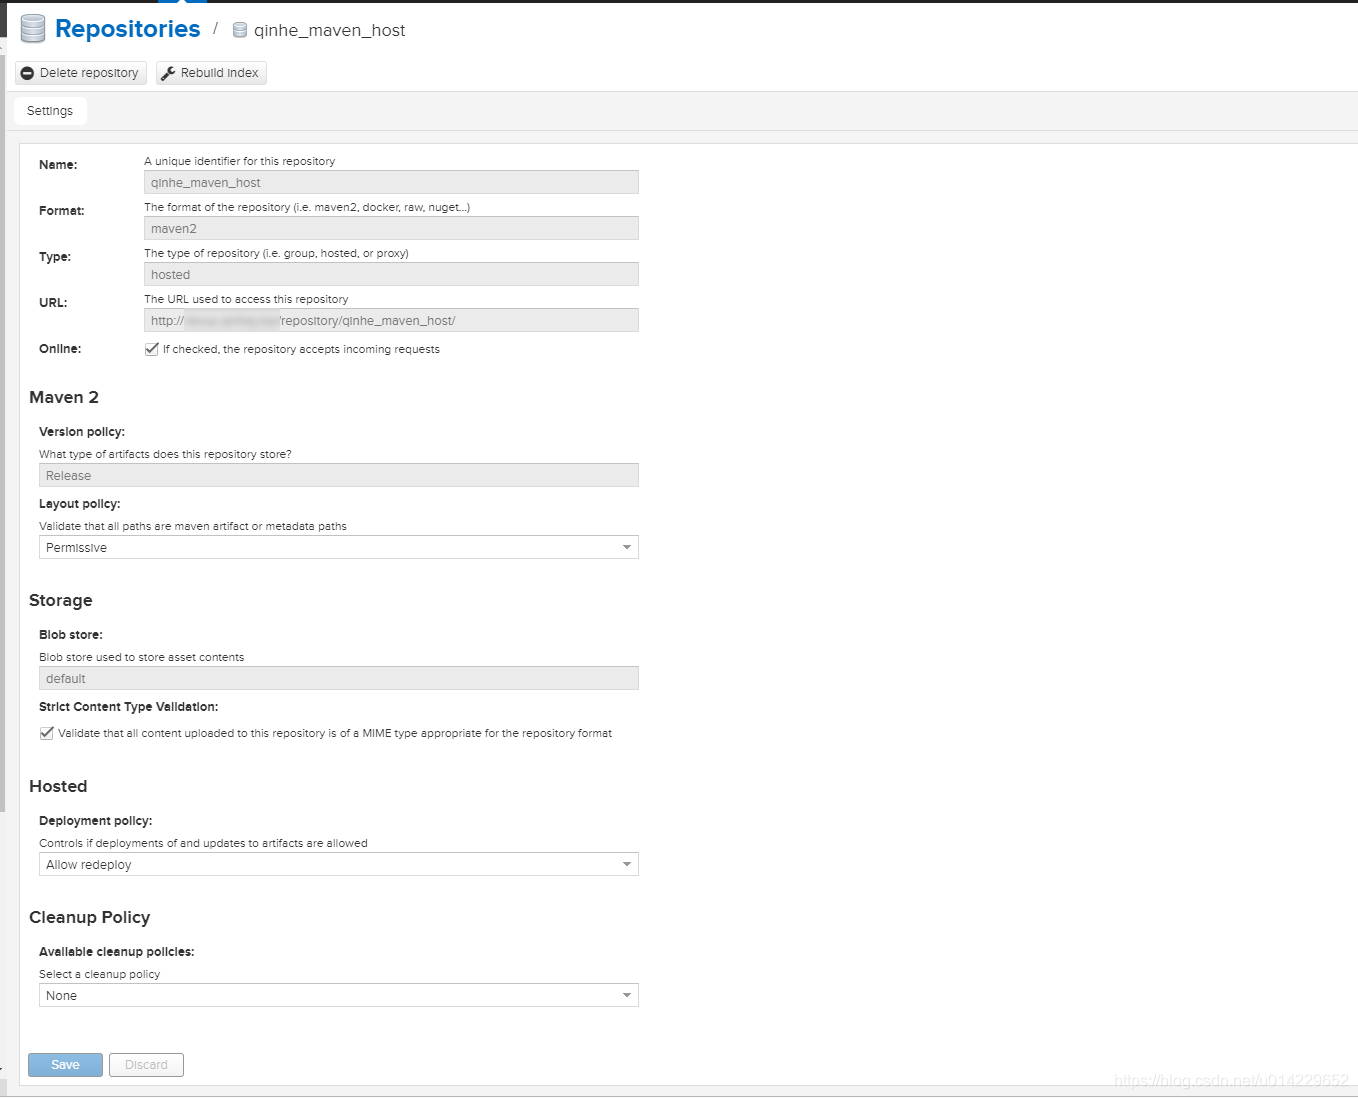
Task: Click the 'Select a cleanup policy' text
Action: (99, 974)
